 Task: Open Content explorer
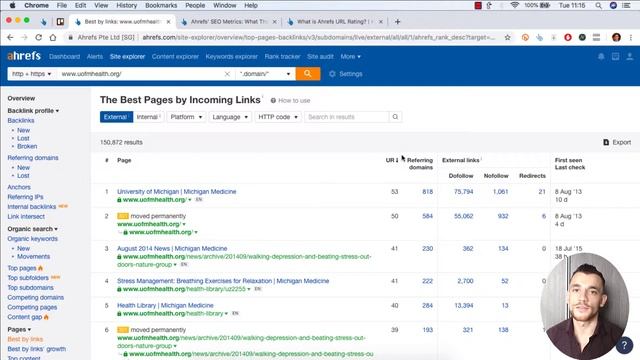click(175, 57)
